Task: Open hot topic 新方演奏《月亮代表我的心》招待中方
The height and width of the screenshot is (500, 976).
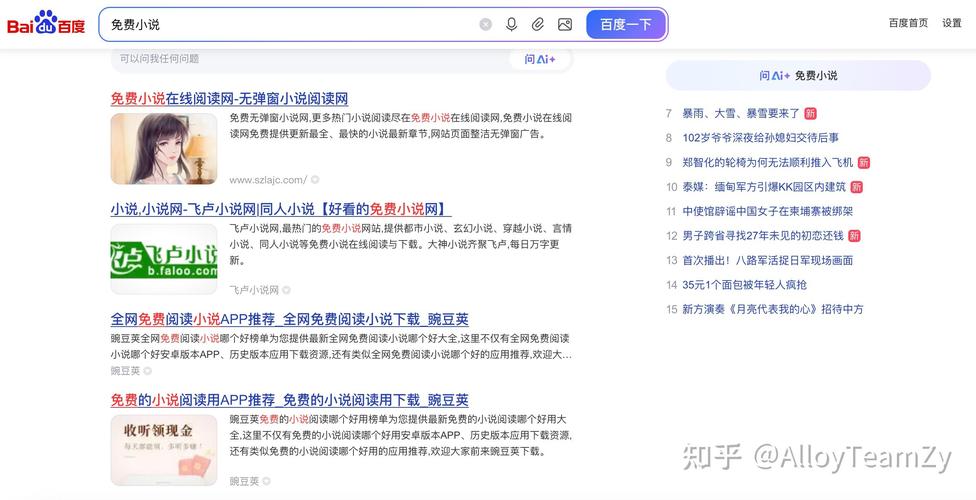Action: pyautogui.click(x=772, y=309)
